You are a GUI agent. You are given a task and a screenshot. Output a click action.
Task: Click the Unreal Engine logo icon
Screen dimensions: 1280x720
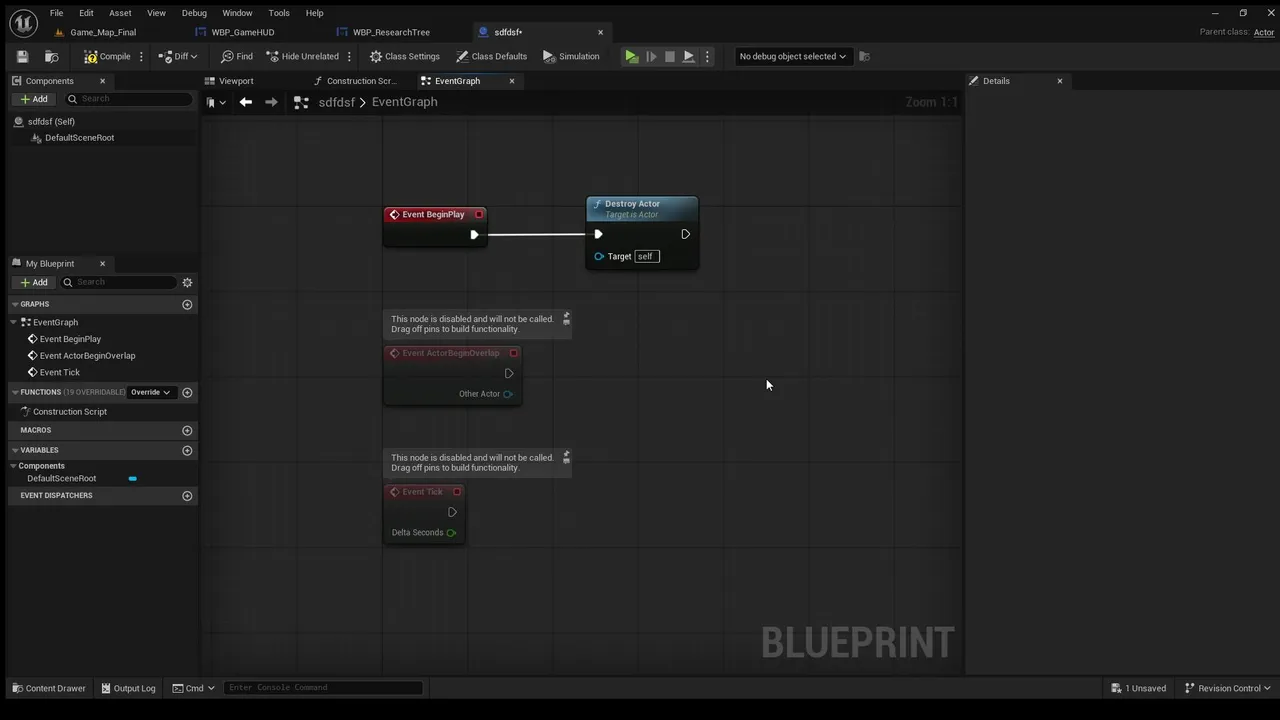pyautogui.click(x=22, y=21)
